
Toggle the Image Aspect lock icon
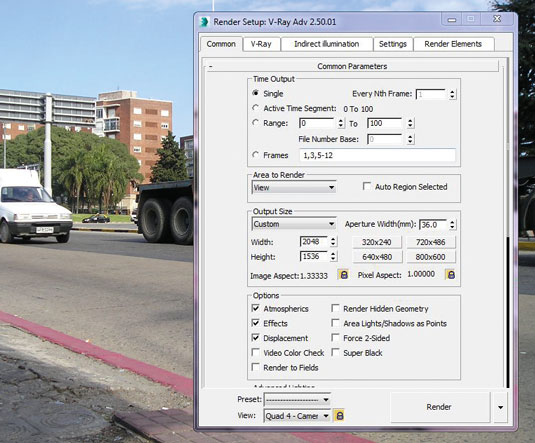(x=343, y=275)
